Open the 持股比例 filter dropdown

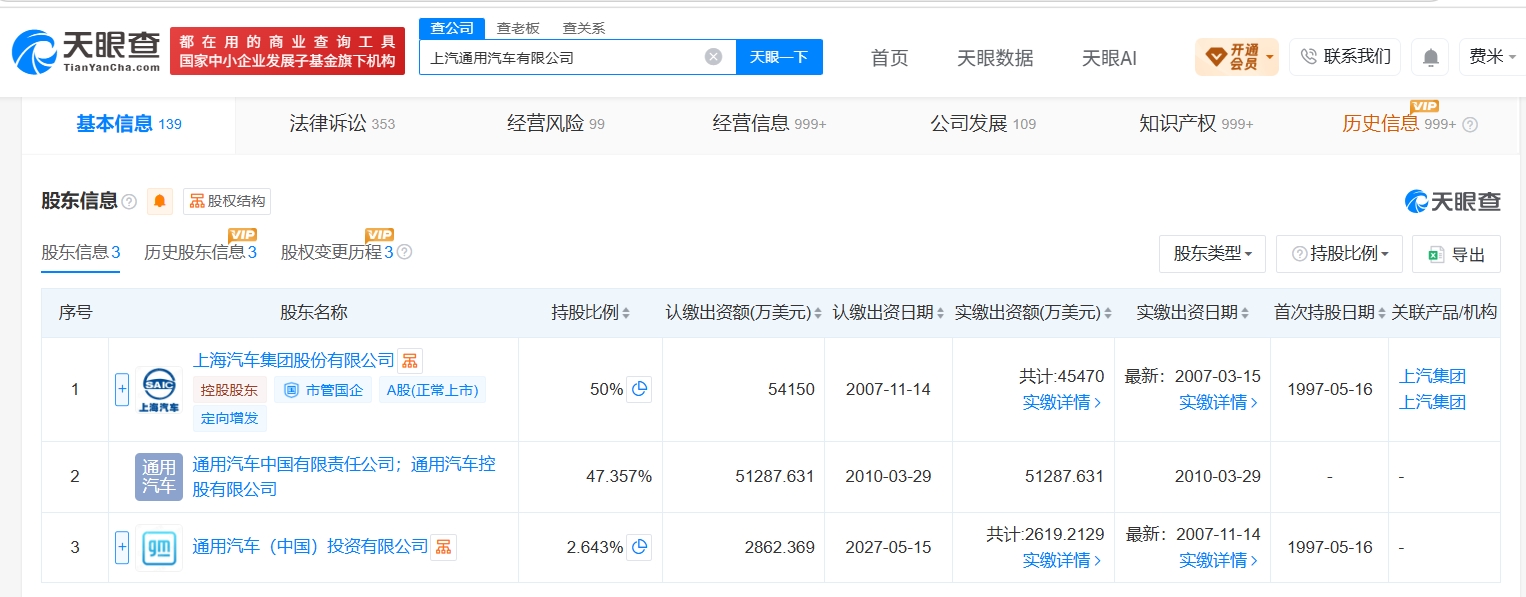(x=1340, y=254)
